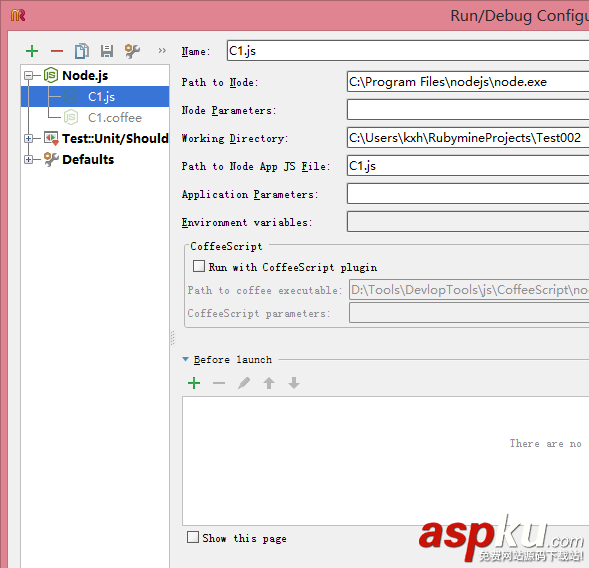Click the Test::Unit/Shoulda group icon

click(x=51, y=138)
